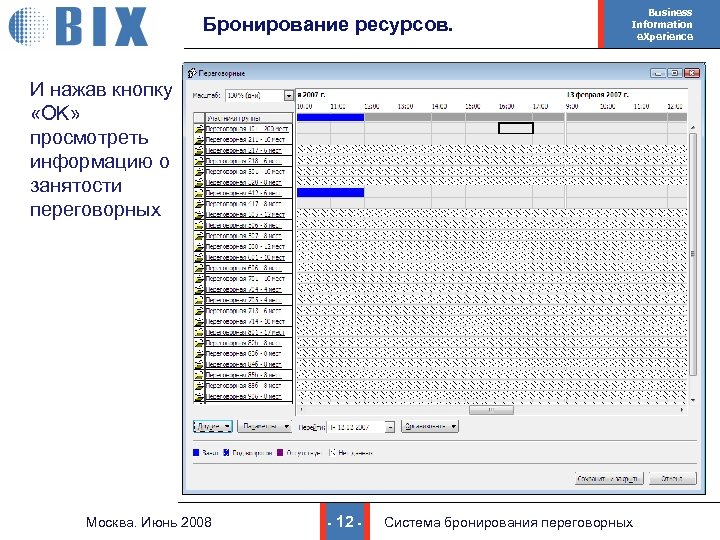Maximize the Переговорные window
The height and width of the screenshot is (540, 720).
(675, 73)
